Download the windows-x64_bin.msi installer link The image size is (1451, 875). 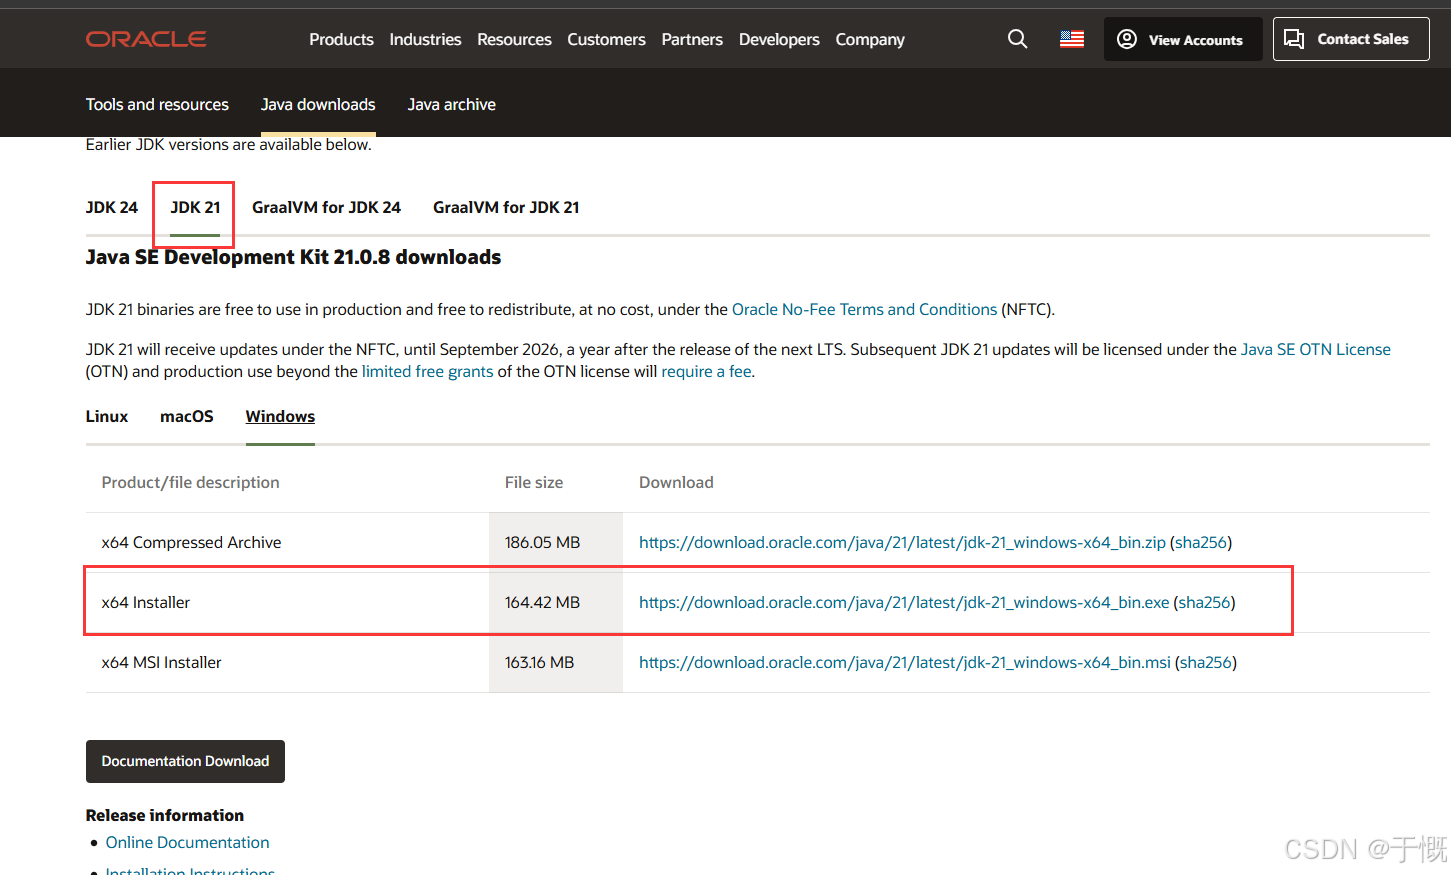click(x=905, y=662)
